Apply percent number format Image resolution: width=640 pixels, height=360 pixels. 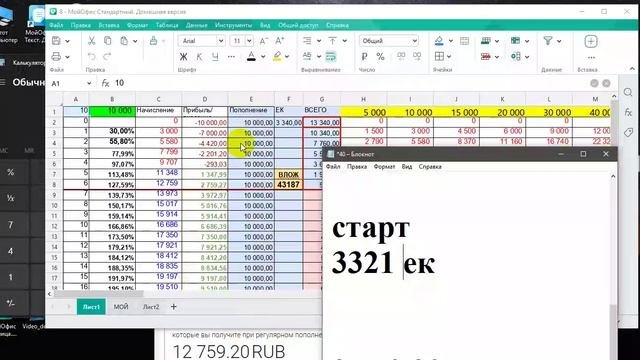(x=380, y=57)
